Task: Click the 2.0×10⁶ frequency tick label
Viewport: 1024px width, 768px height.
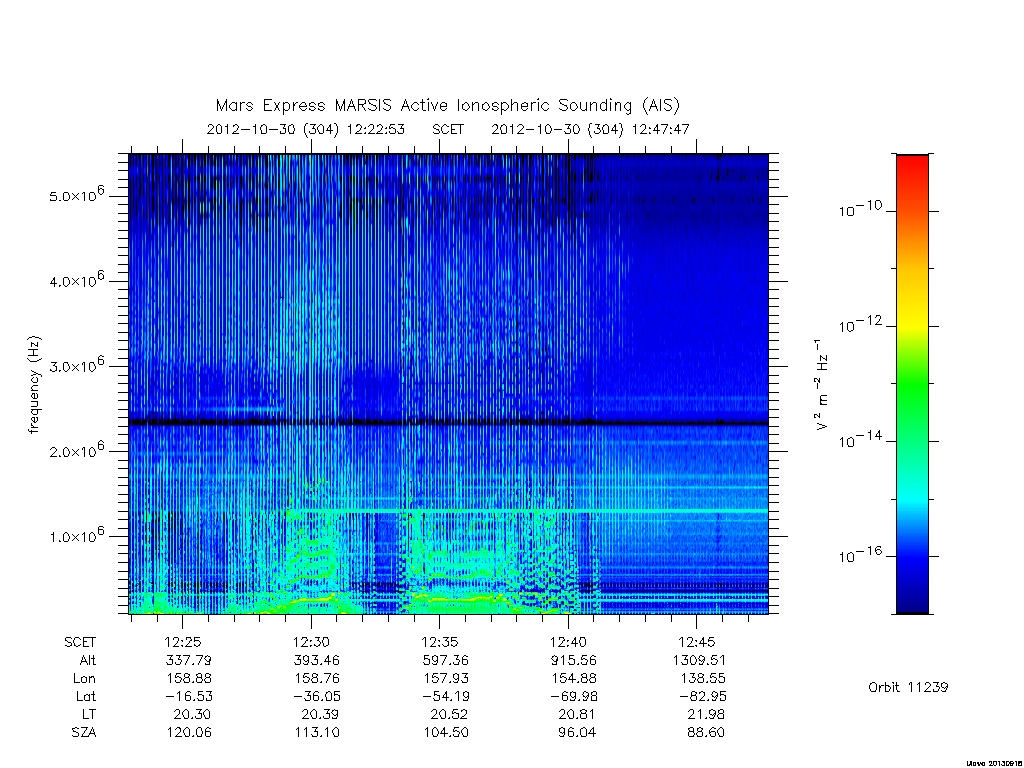Action: [x=76, y=450]
